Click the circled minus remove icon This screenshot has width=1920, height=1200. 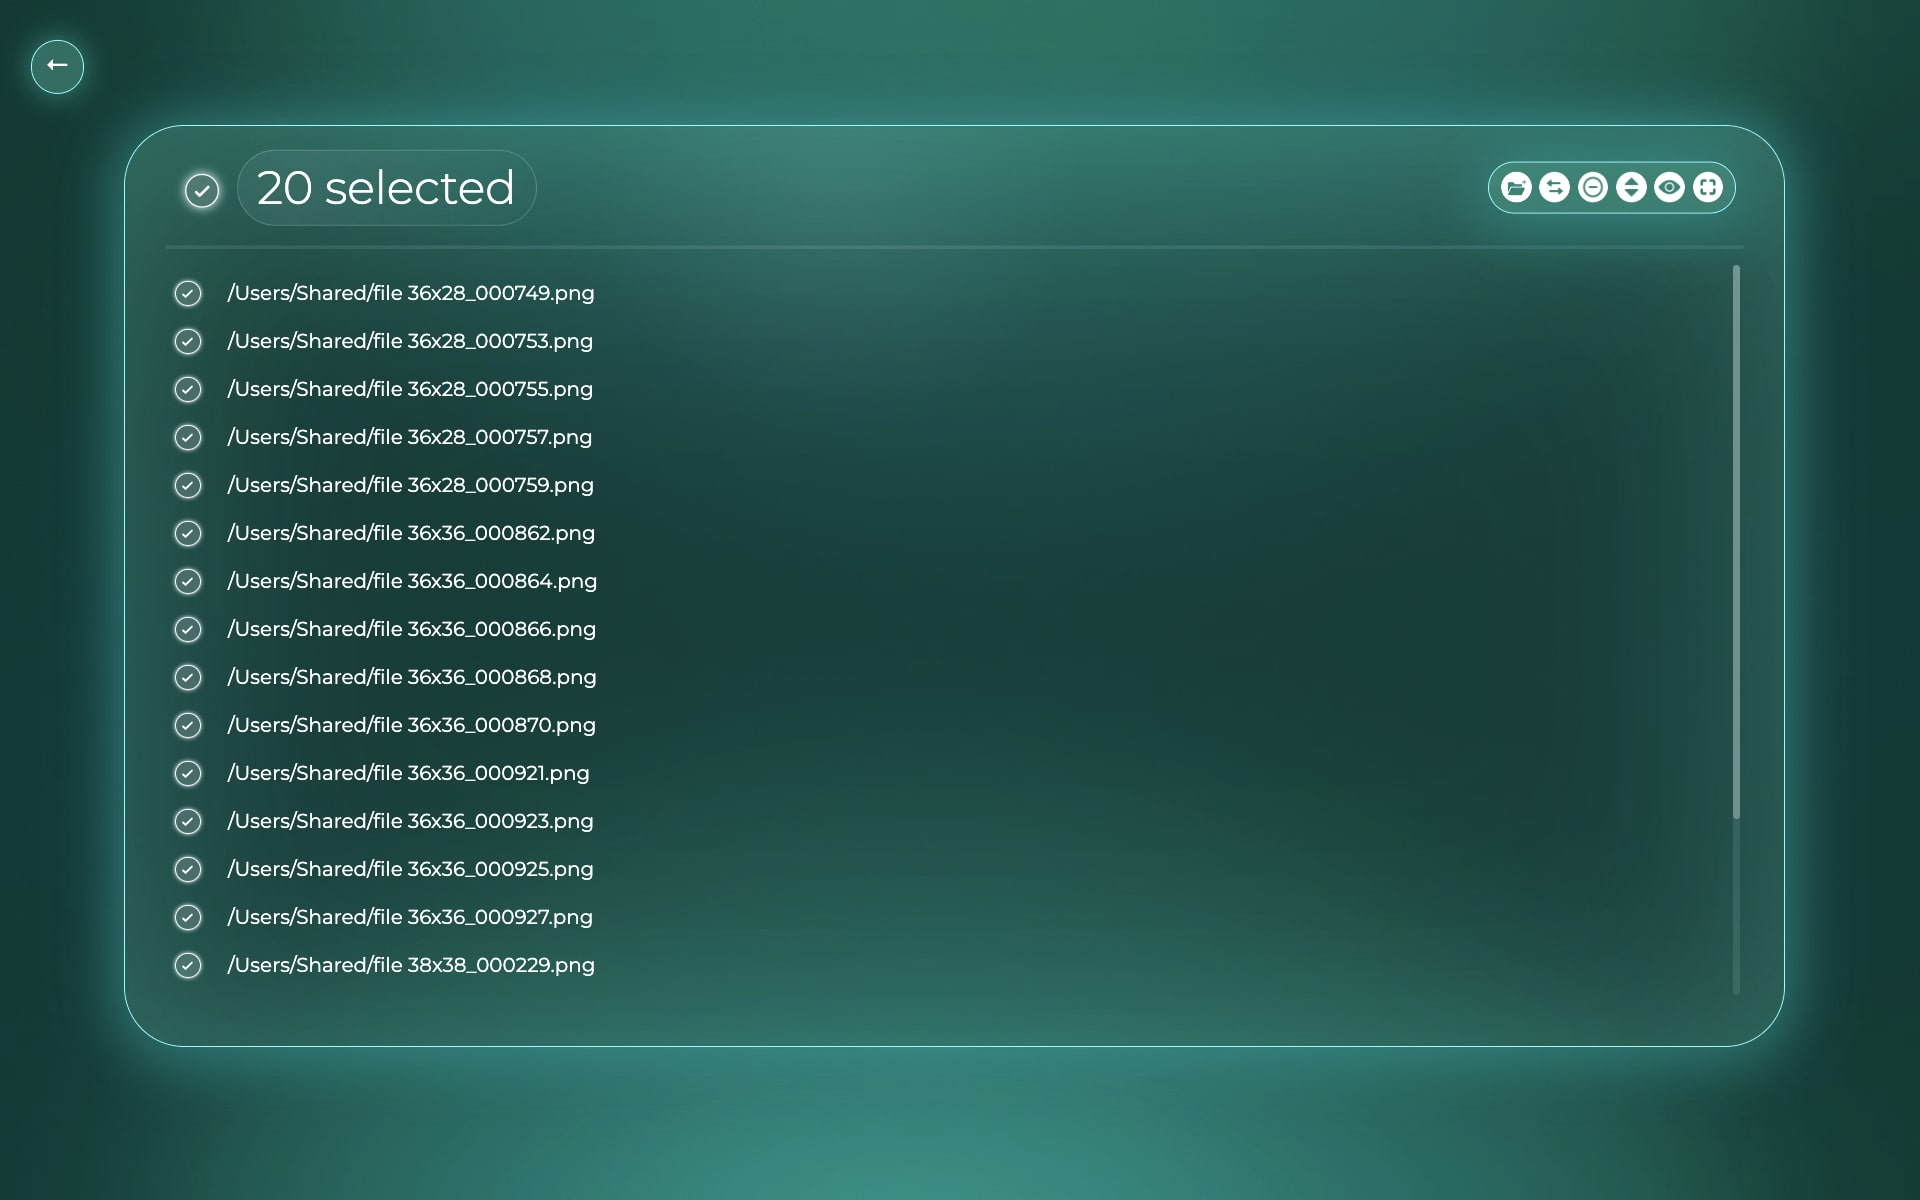pos(1593,187)
